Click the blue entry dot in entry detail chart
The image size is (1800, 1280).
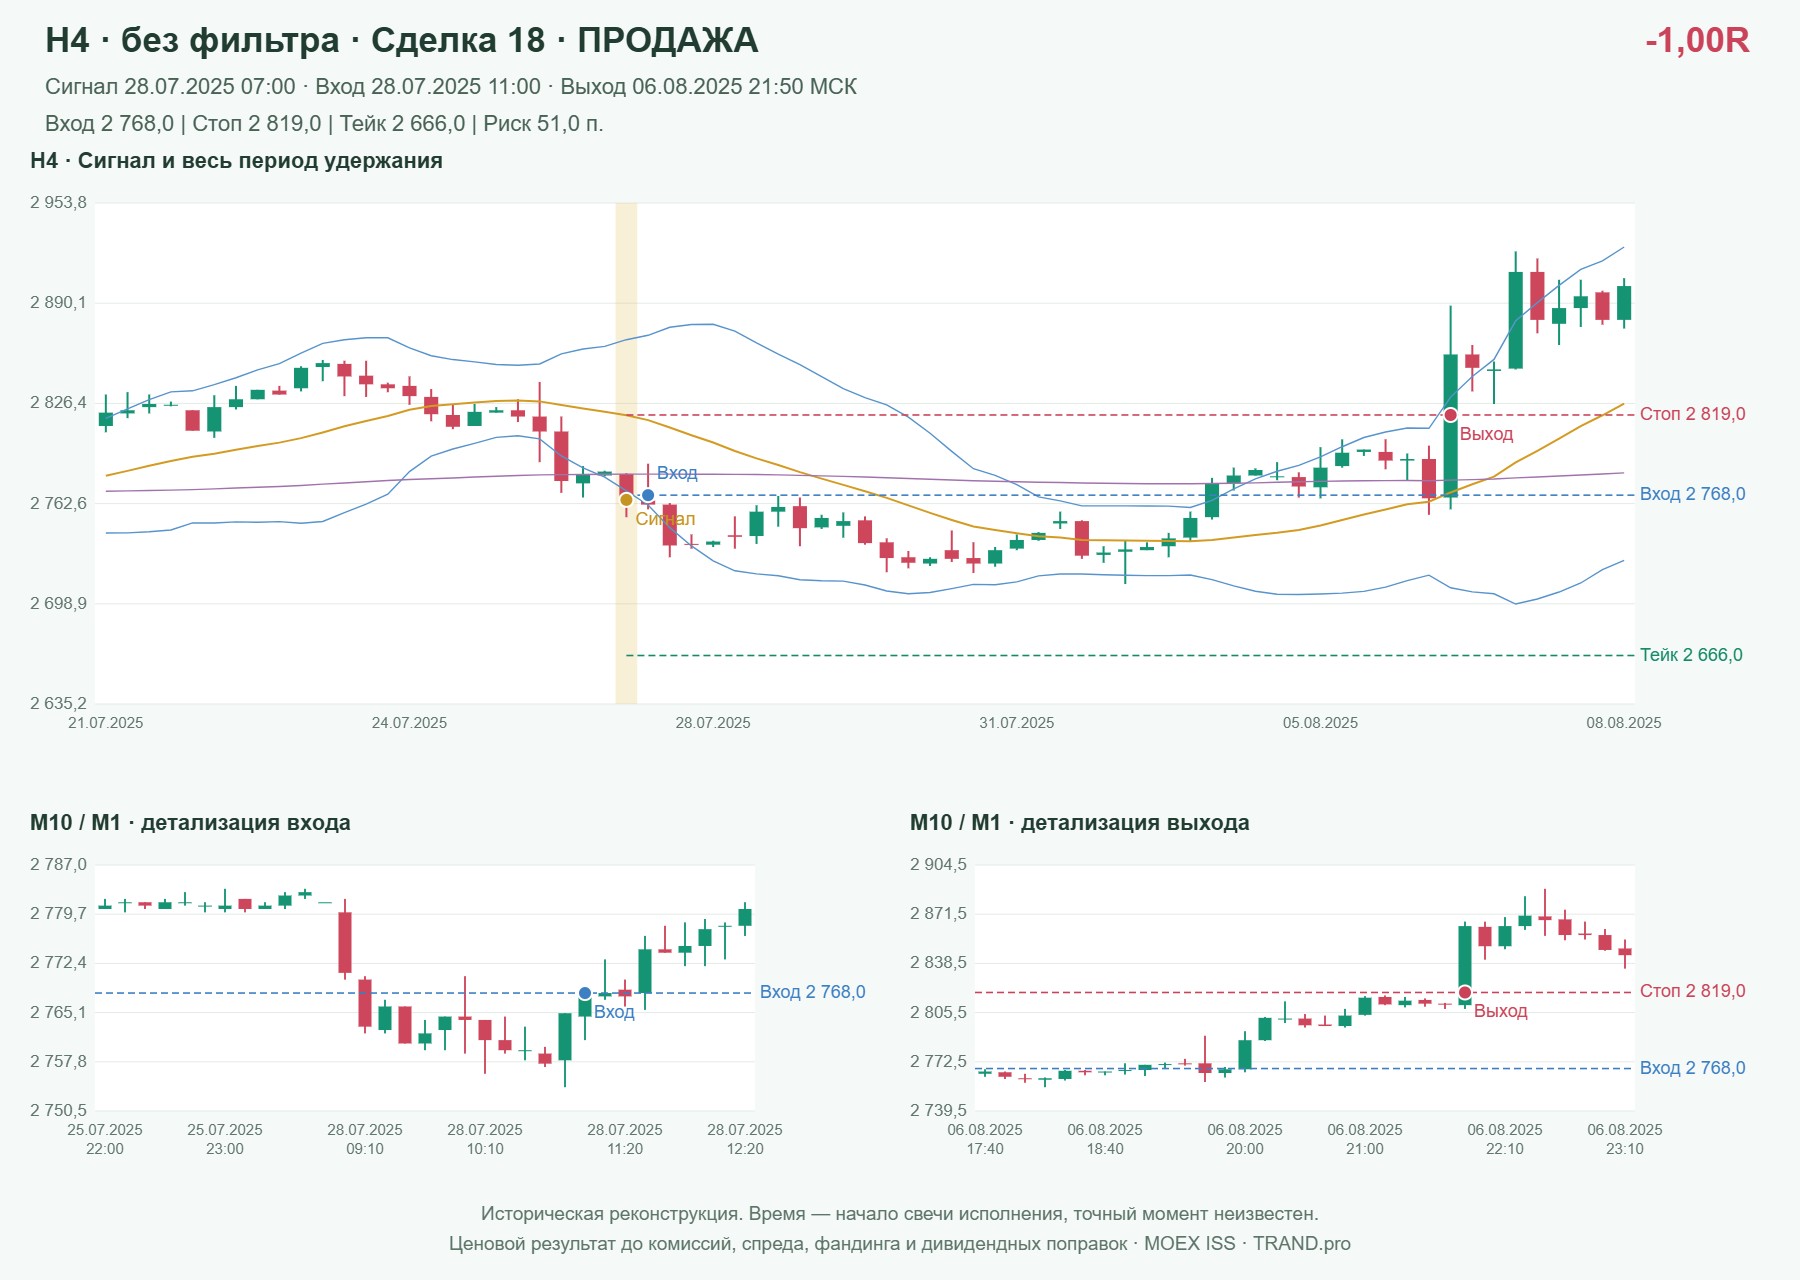click(x=585, y=993)
